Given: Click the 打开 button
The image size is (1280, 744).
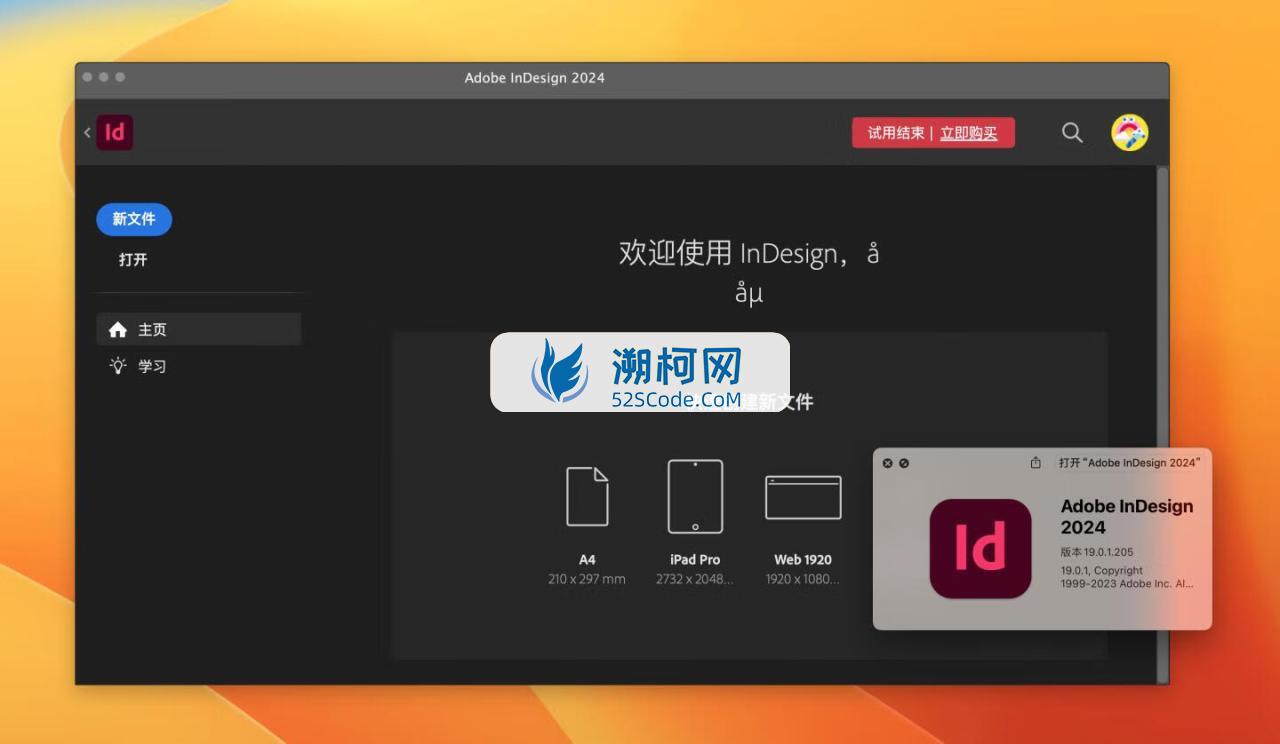Looking at the screenshot, I should pos(133,259).
